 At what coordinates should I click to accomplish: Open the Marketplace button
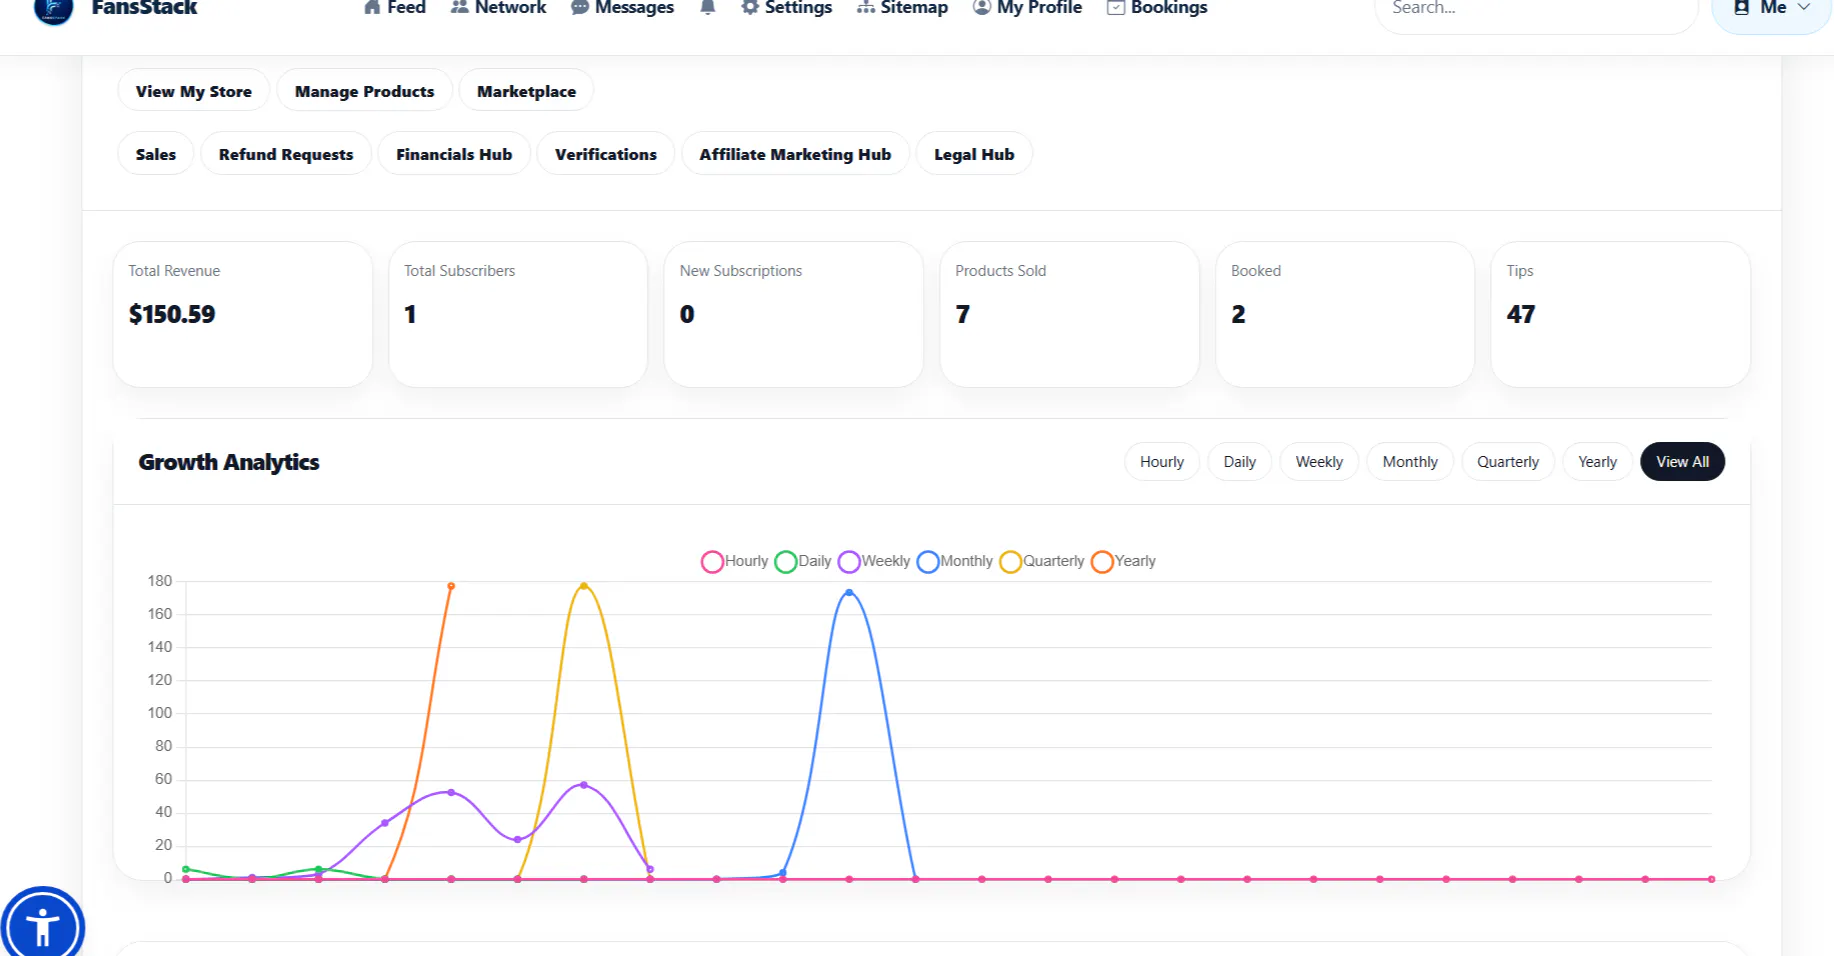click(526, 91)
